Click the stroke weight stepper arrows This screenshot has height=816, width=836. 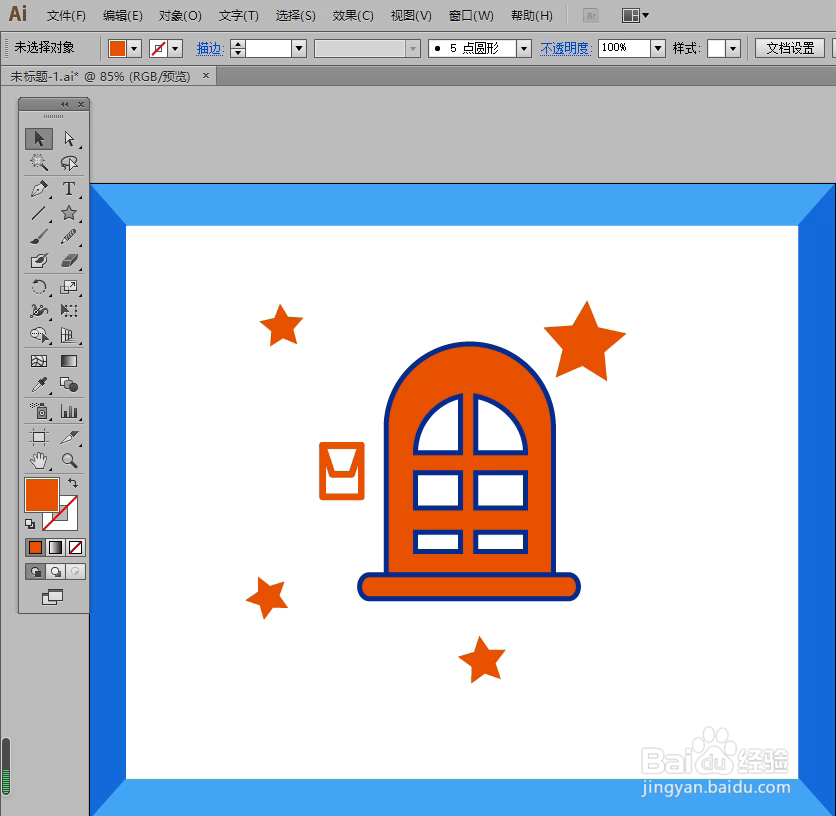click(x=238, y=49)
